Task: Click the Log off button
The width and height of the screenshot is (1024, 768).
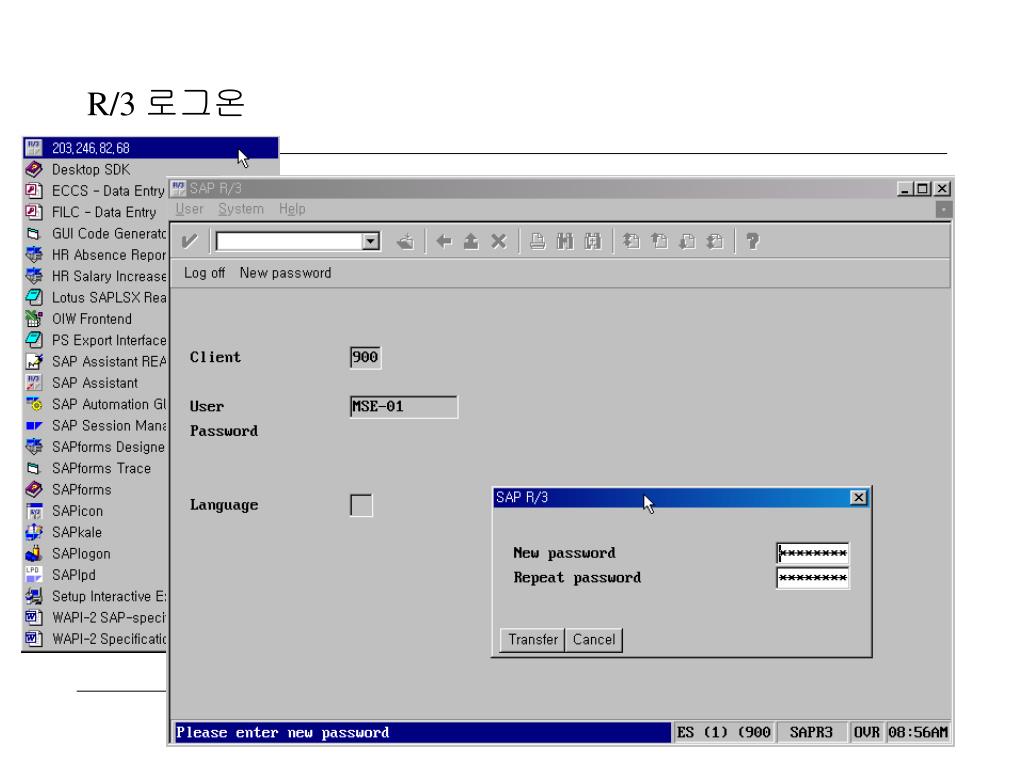Action: [x=204, y=273]
